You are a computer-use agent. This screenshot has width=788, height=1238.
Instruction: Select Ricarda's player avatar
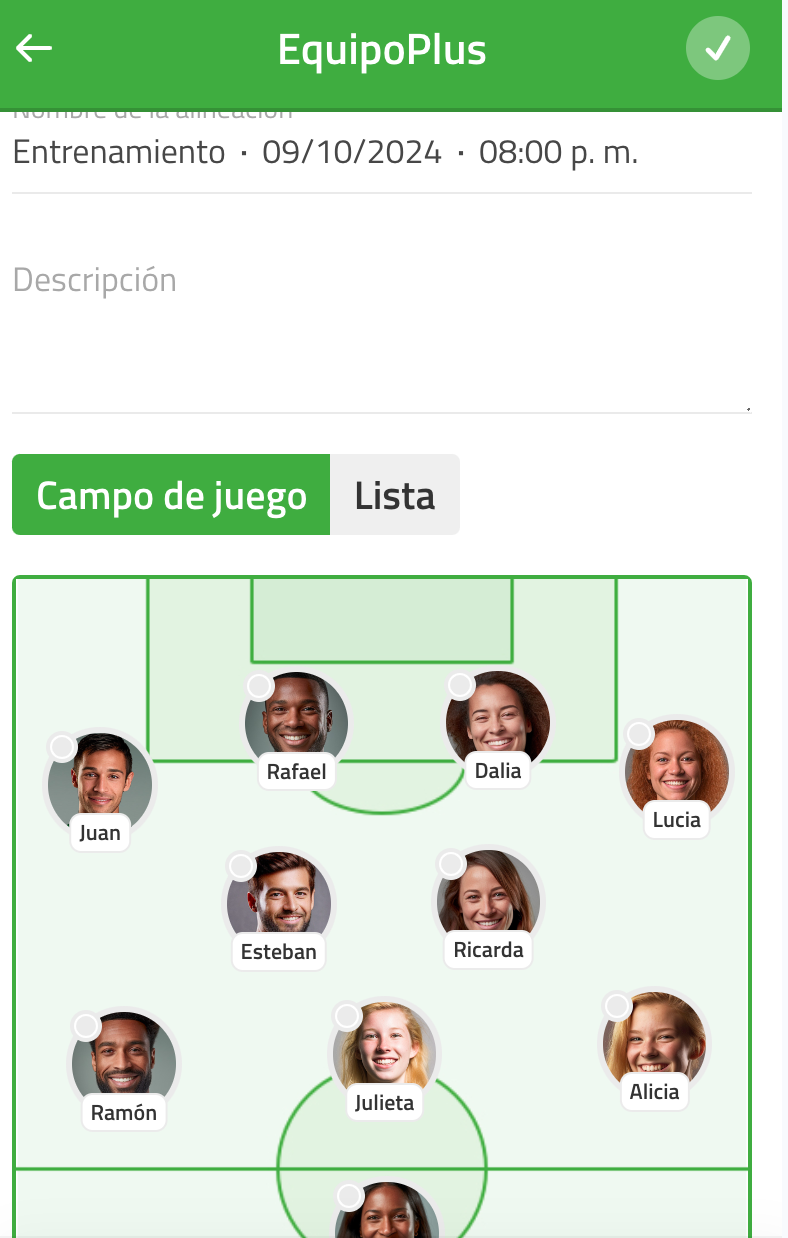pyautogui.click(x=489, y=900)
